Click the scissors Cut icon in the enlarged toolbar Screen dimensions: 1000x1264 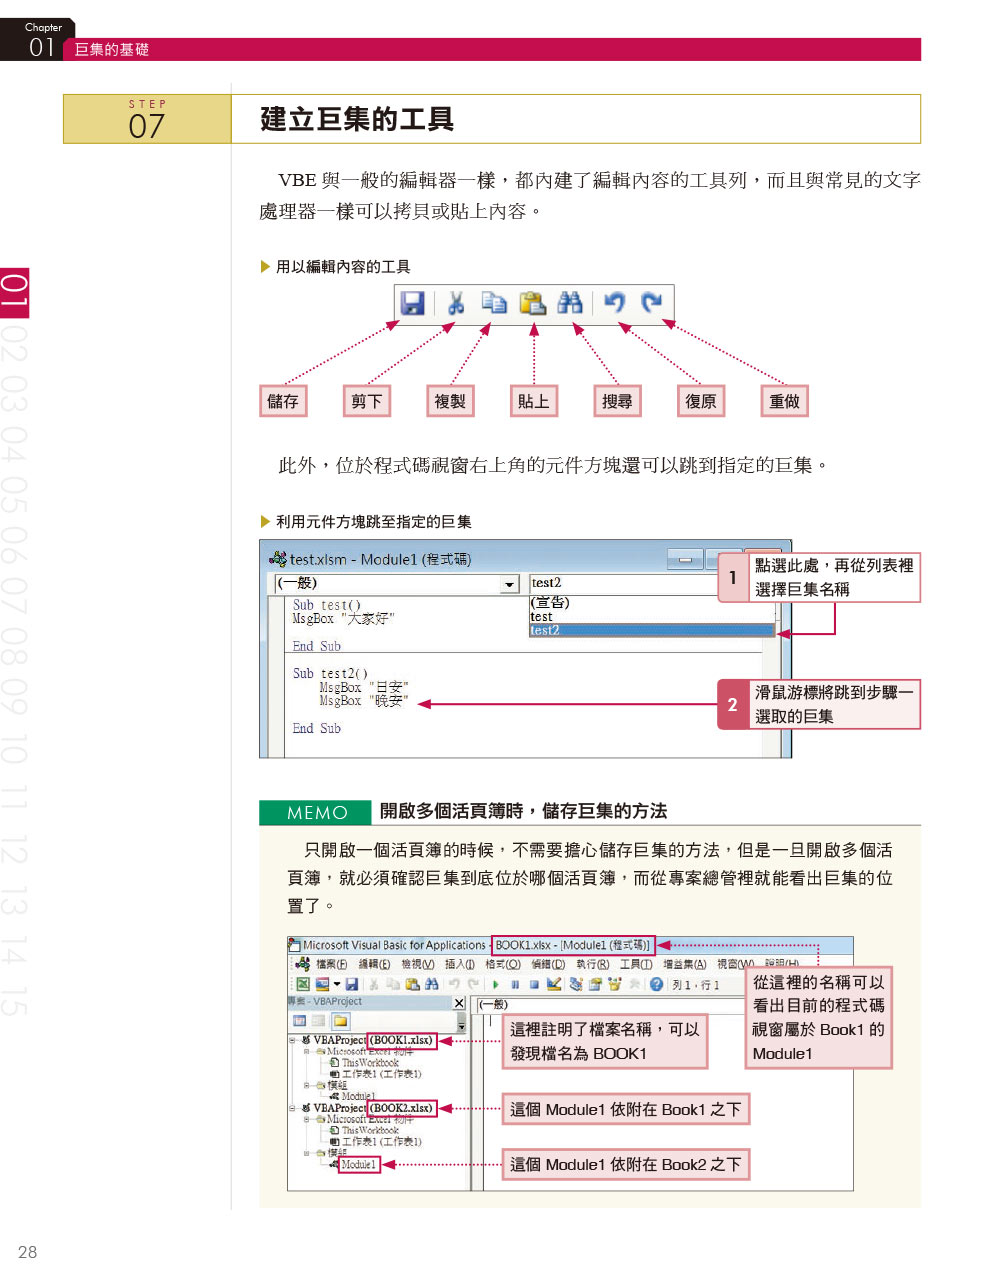pos(456,303)
